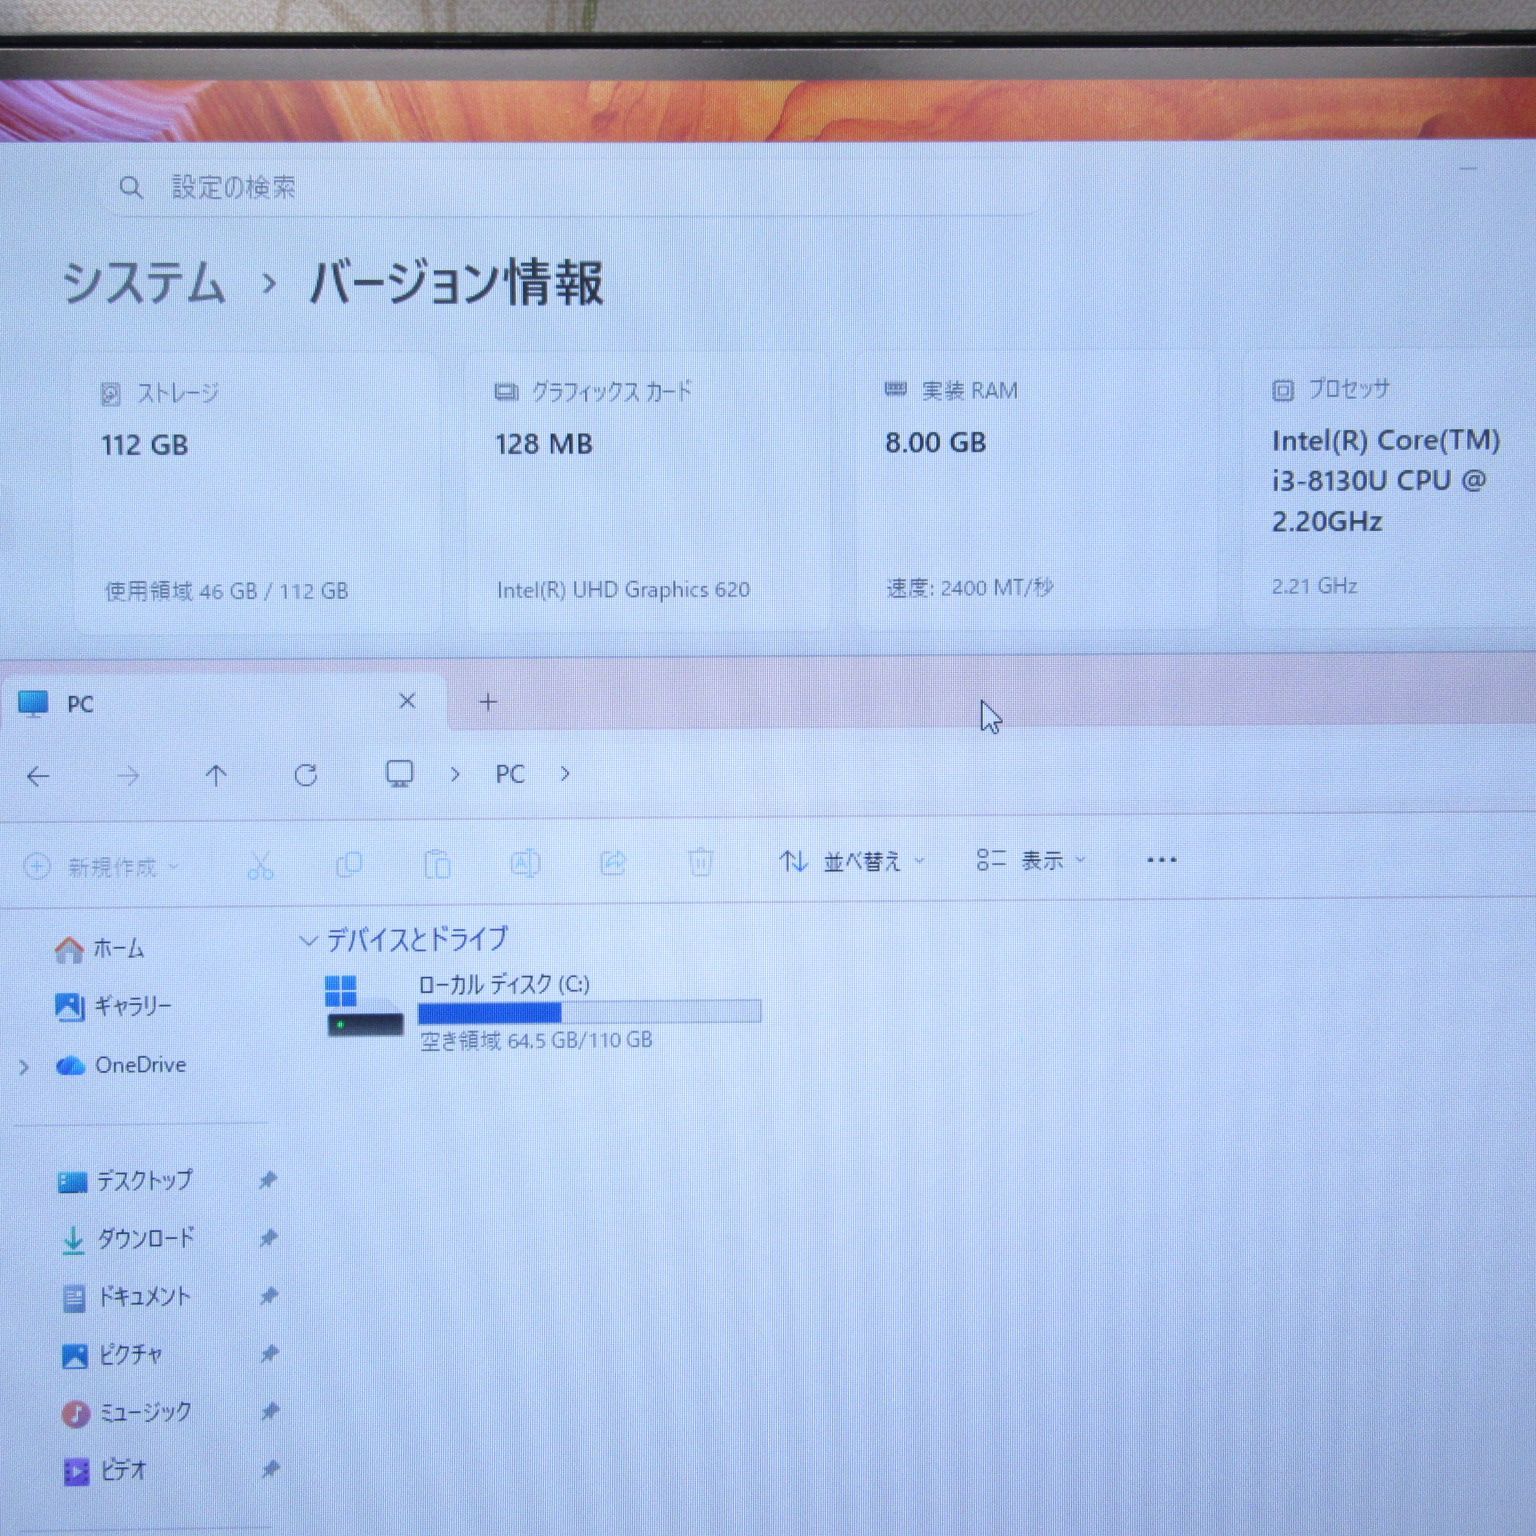Click the pin icon next to ダウンロード
The image size is (1536, 1536).
(x=268, y=1238)
